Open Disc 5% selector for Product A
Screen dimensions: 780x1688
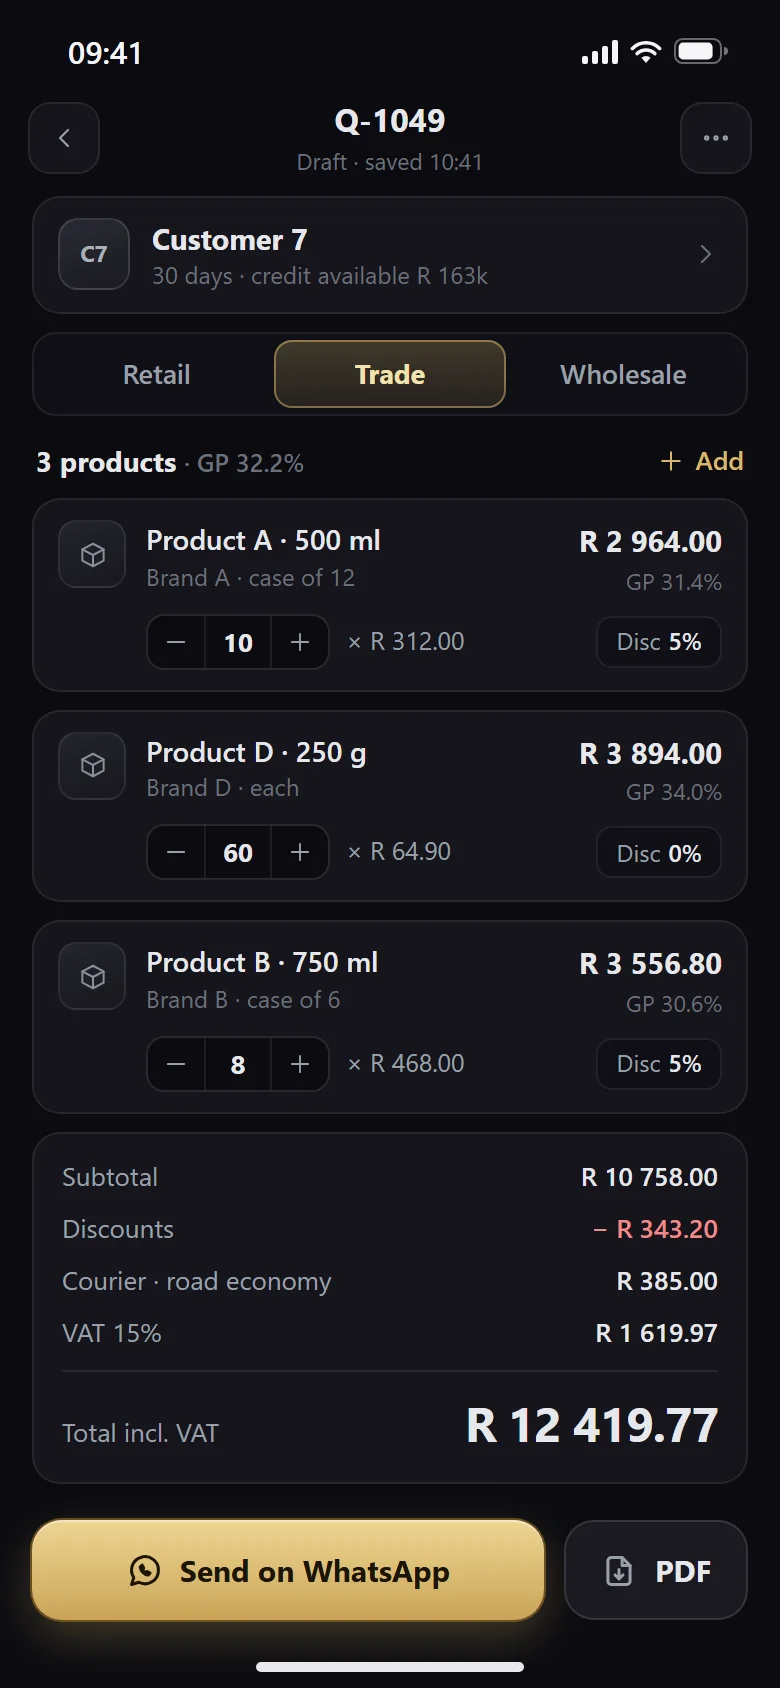click(659, 642)
